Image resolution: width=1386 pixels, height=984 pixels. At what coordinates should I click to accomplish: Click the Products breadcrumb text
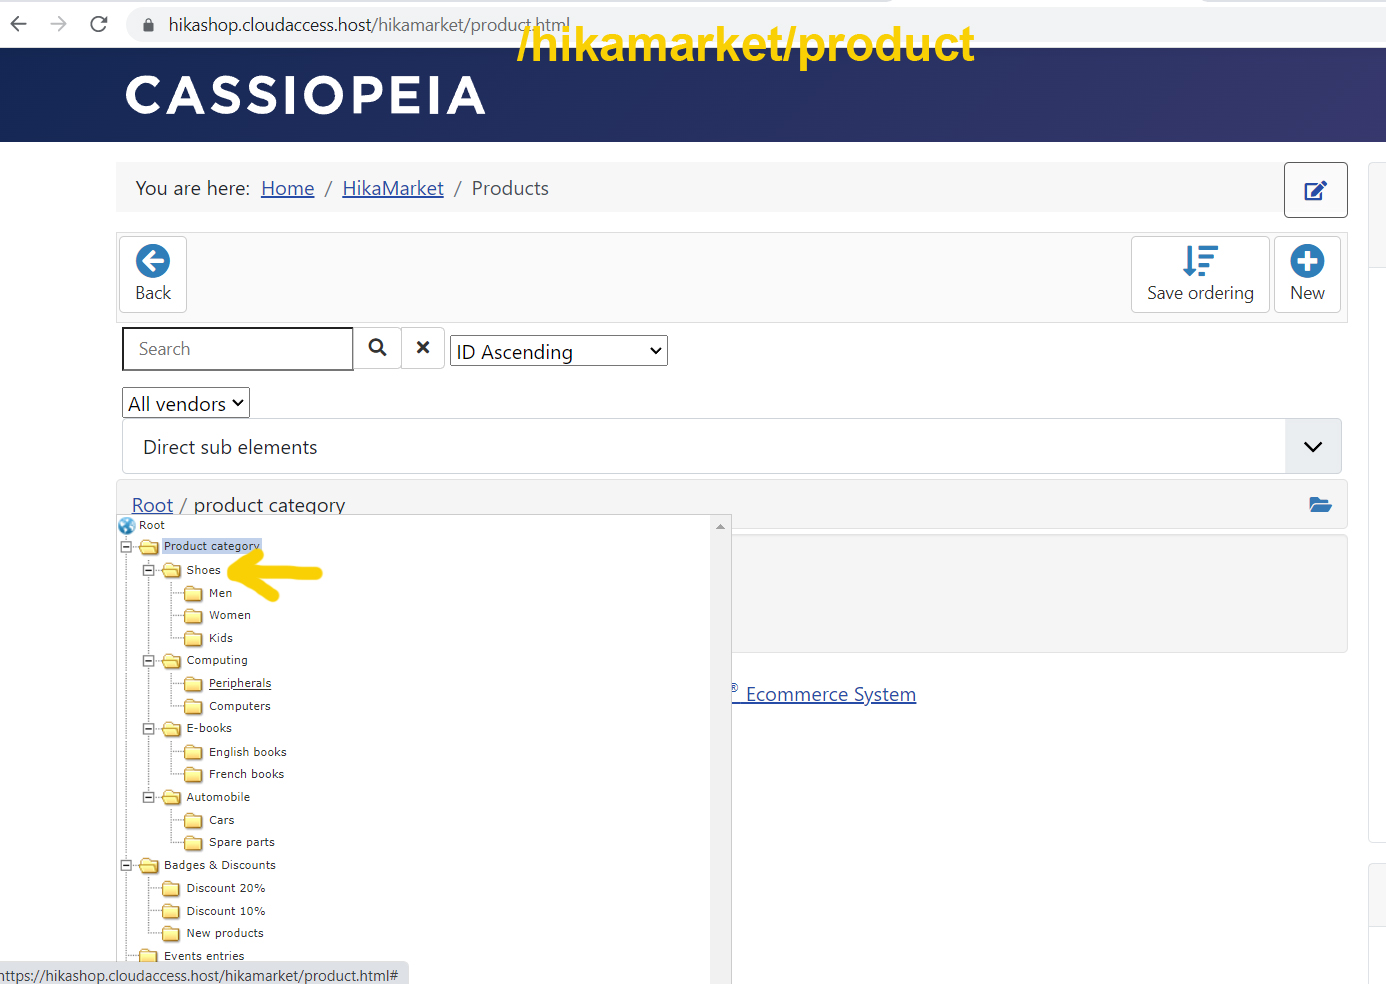pyautogui.click(x=510, y=188)
